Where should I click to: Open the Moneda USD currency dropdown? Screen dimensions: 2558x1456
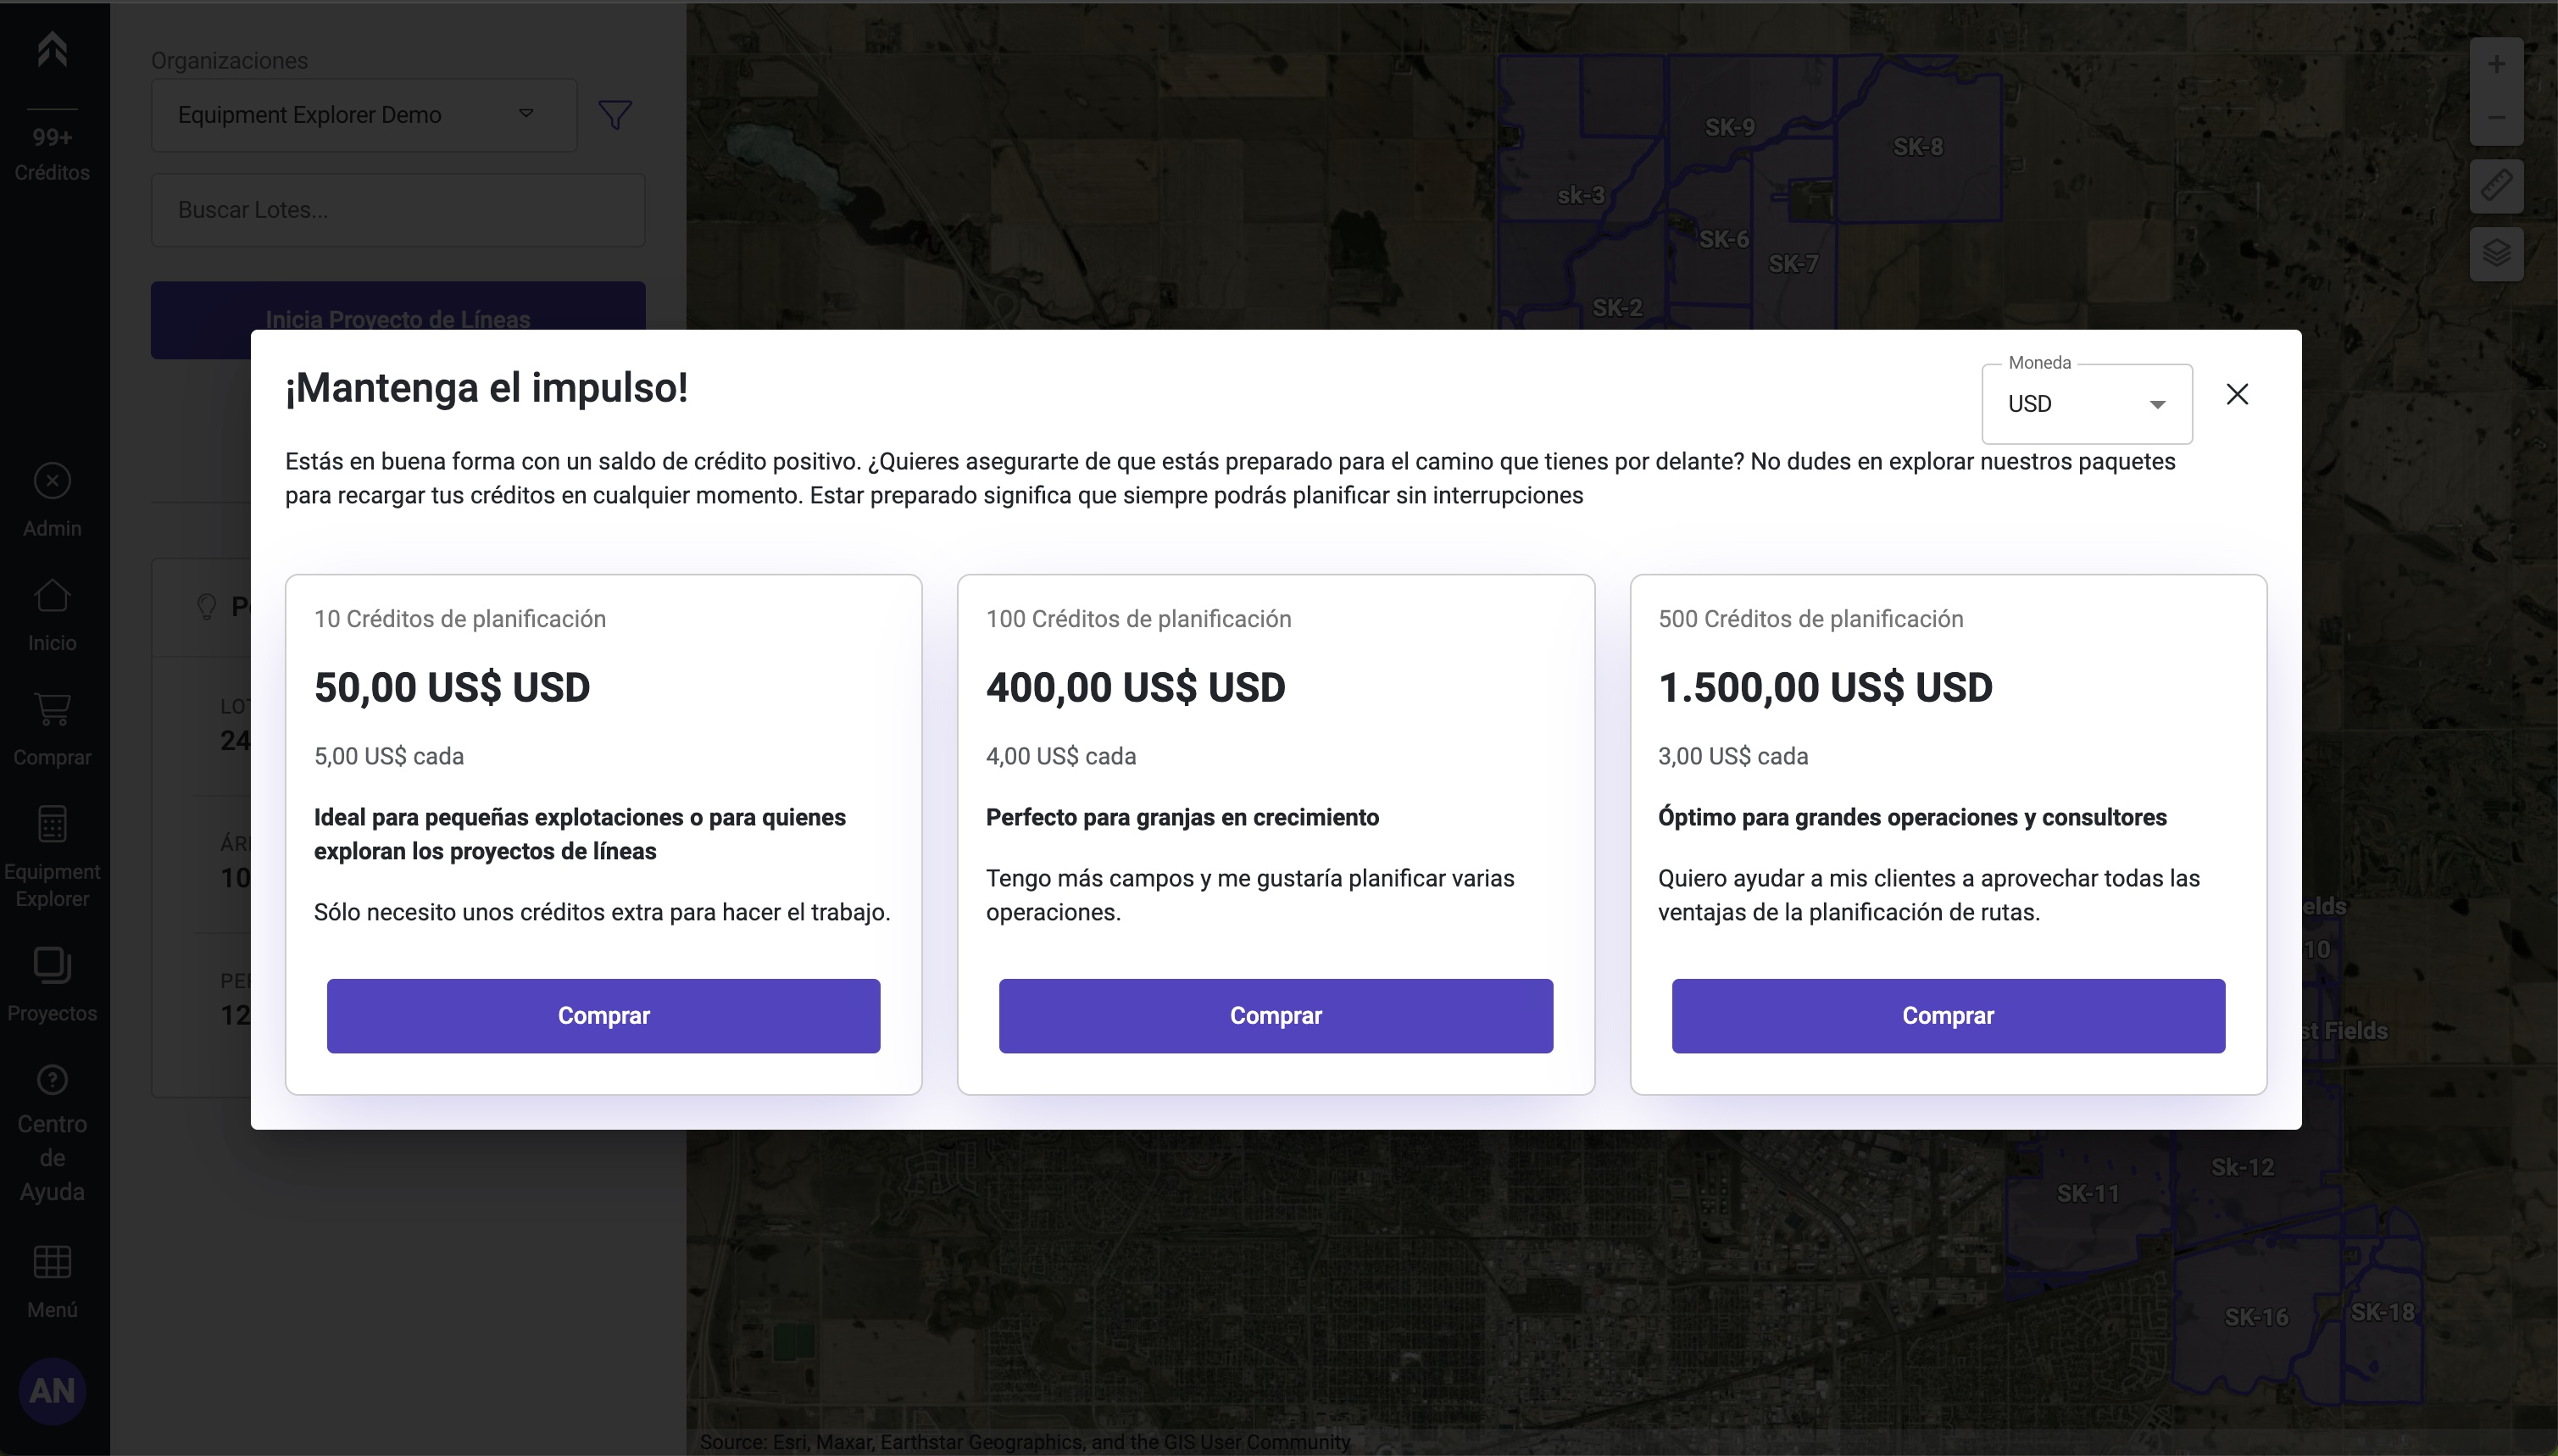click(2087, 404)
